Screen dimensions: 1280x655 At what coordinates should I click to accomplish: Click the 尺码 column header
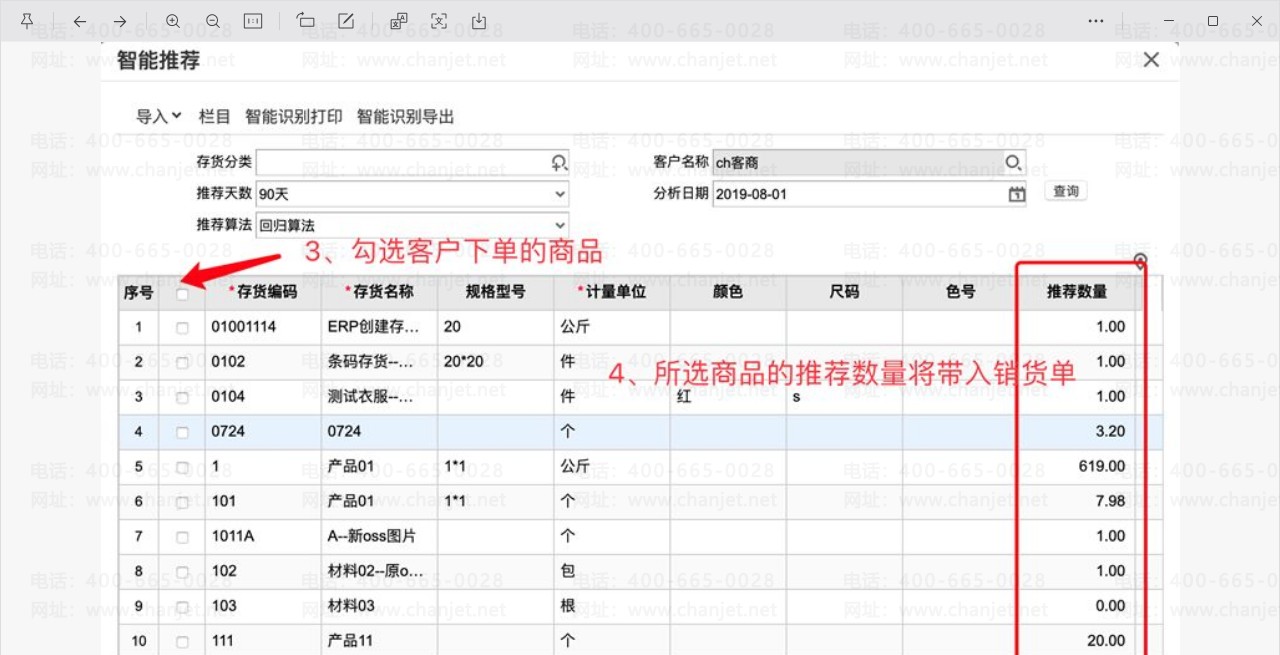(844, 293)
